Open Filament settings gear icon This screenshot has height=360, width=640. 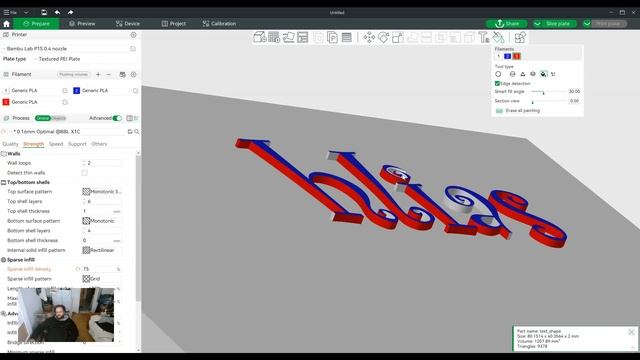pyautogui.click(x=133, y=74)
